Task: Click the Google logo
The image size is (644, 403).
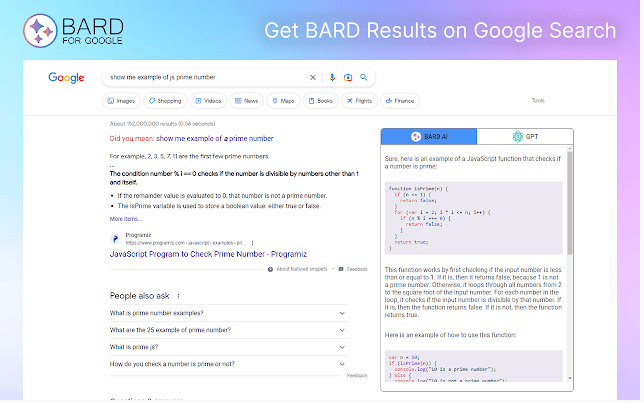Action: point(68,77)
